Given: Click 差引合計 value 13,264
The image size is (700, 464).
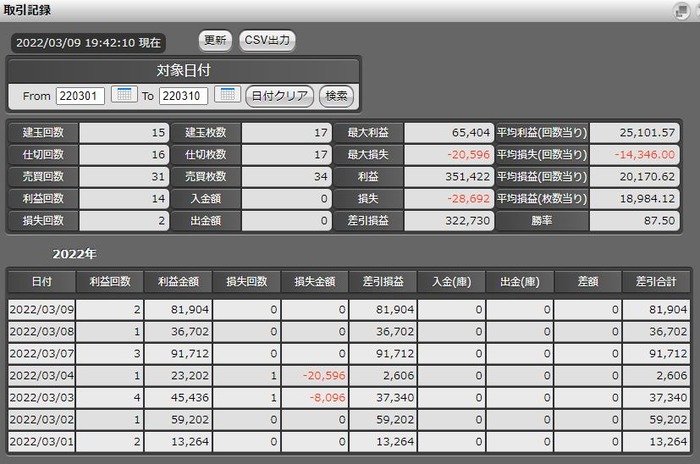Looking at the screenshot, I should (668, 441).
